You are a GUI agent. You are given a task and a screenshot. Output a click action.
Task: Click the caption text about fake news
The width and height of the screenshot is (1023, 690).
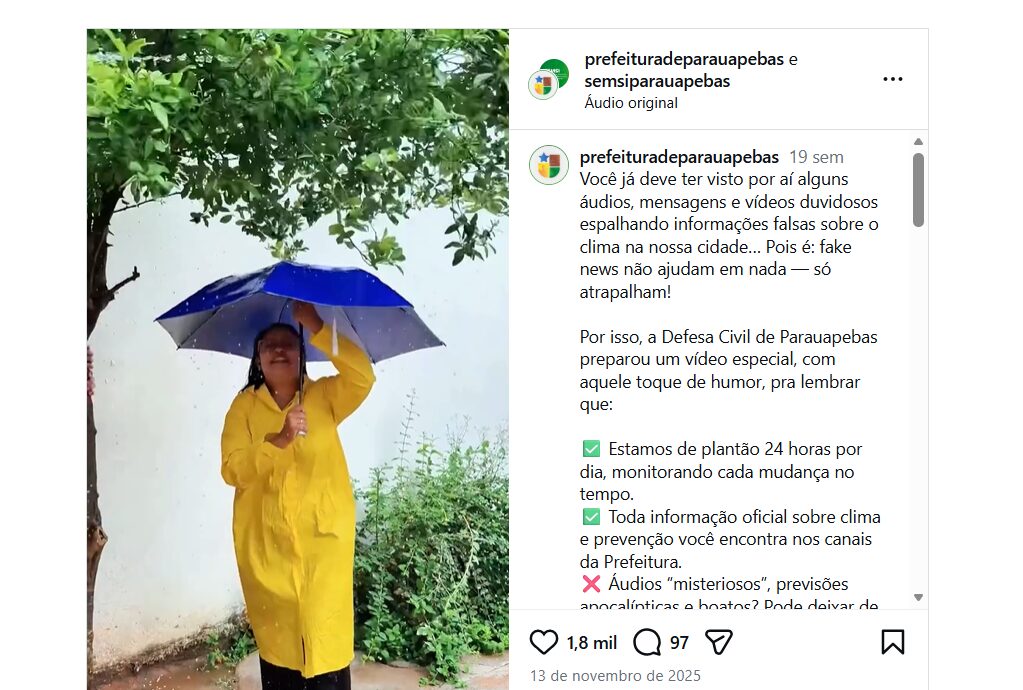[729, 235]
